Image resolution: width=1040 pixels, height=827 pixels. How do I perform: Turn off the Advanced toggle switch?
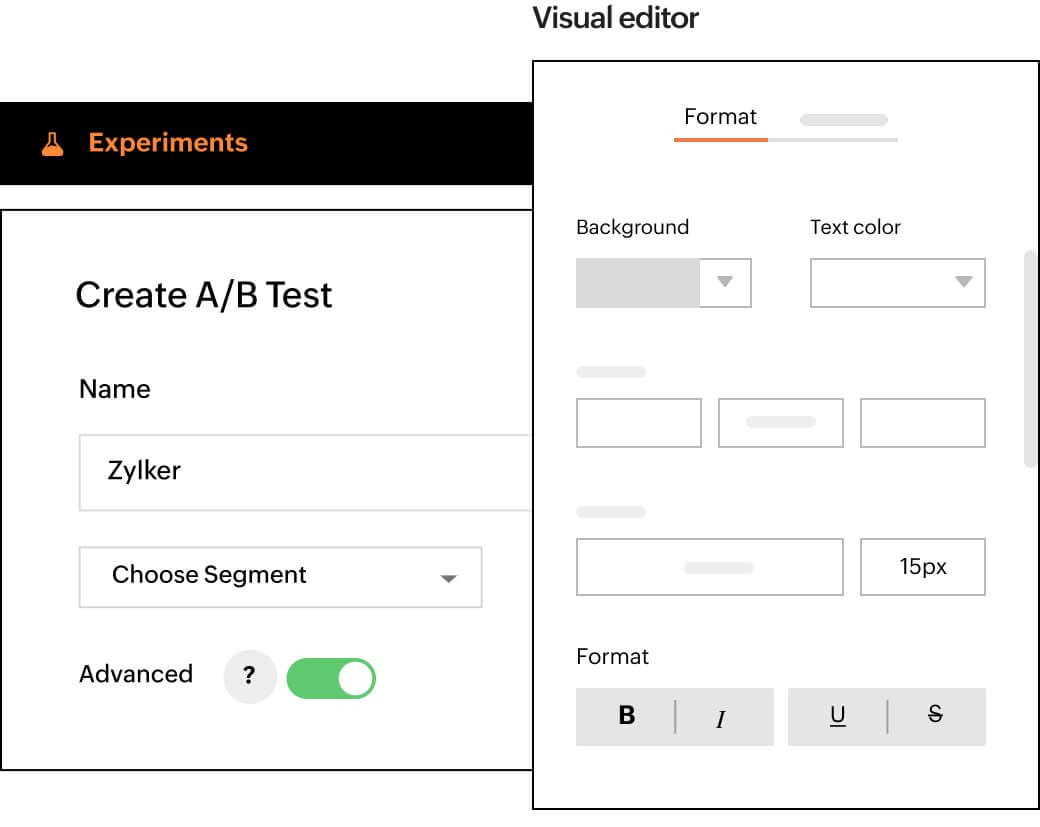[x=331, y=678]
